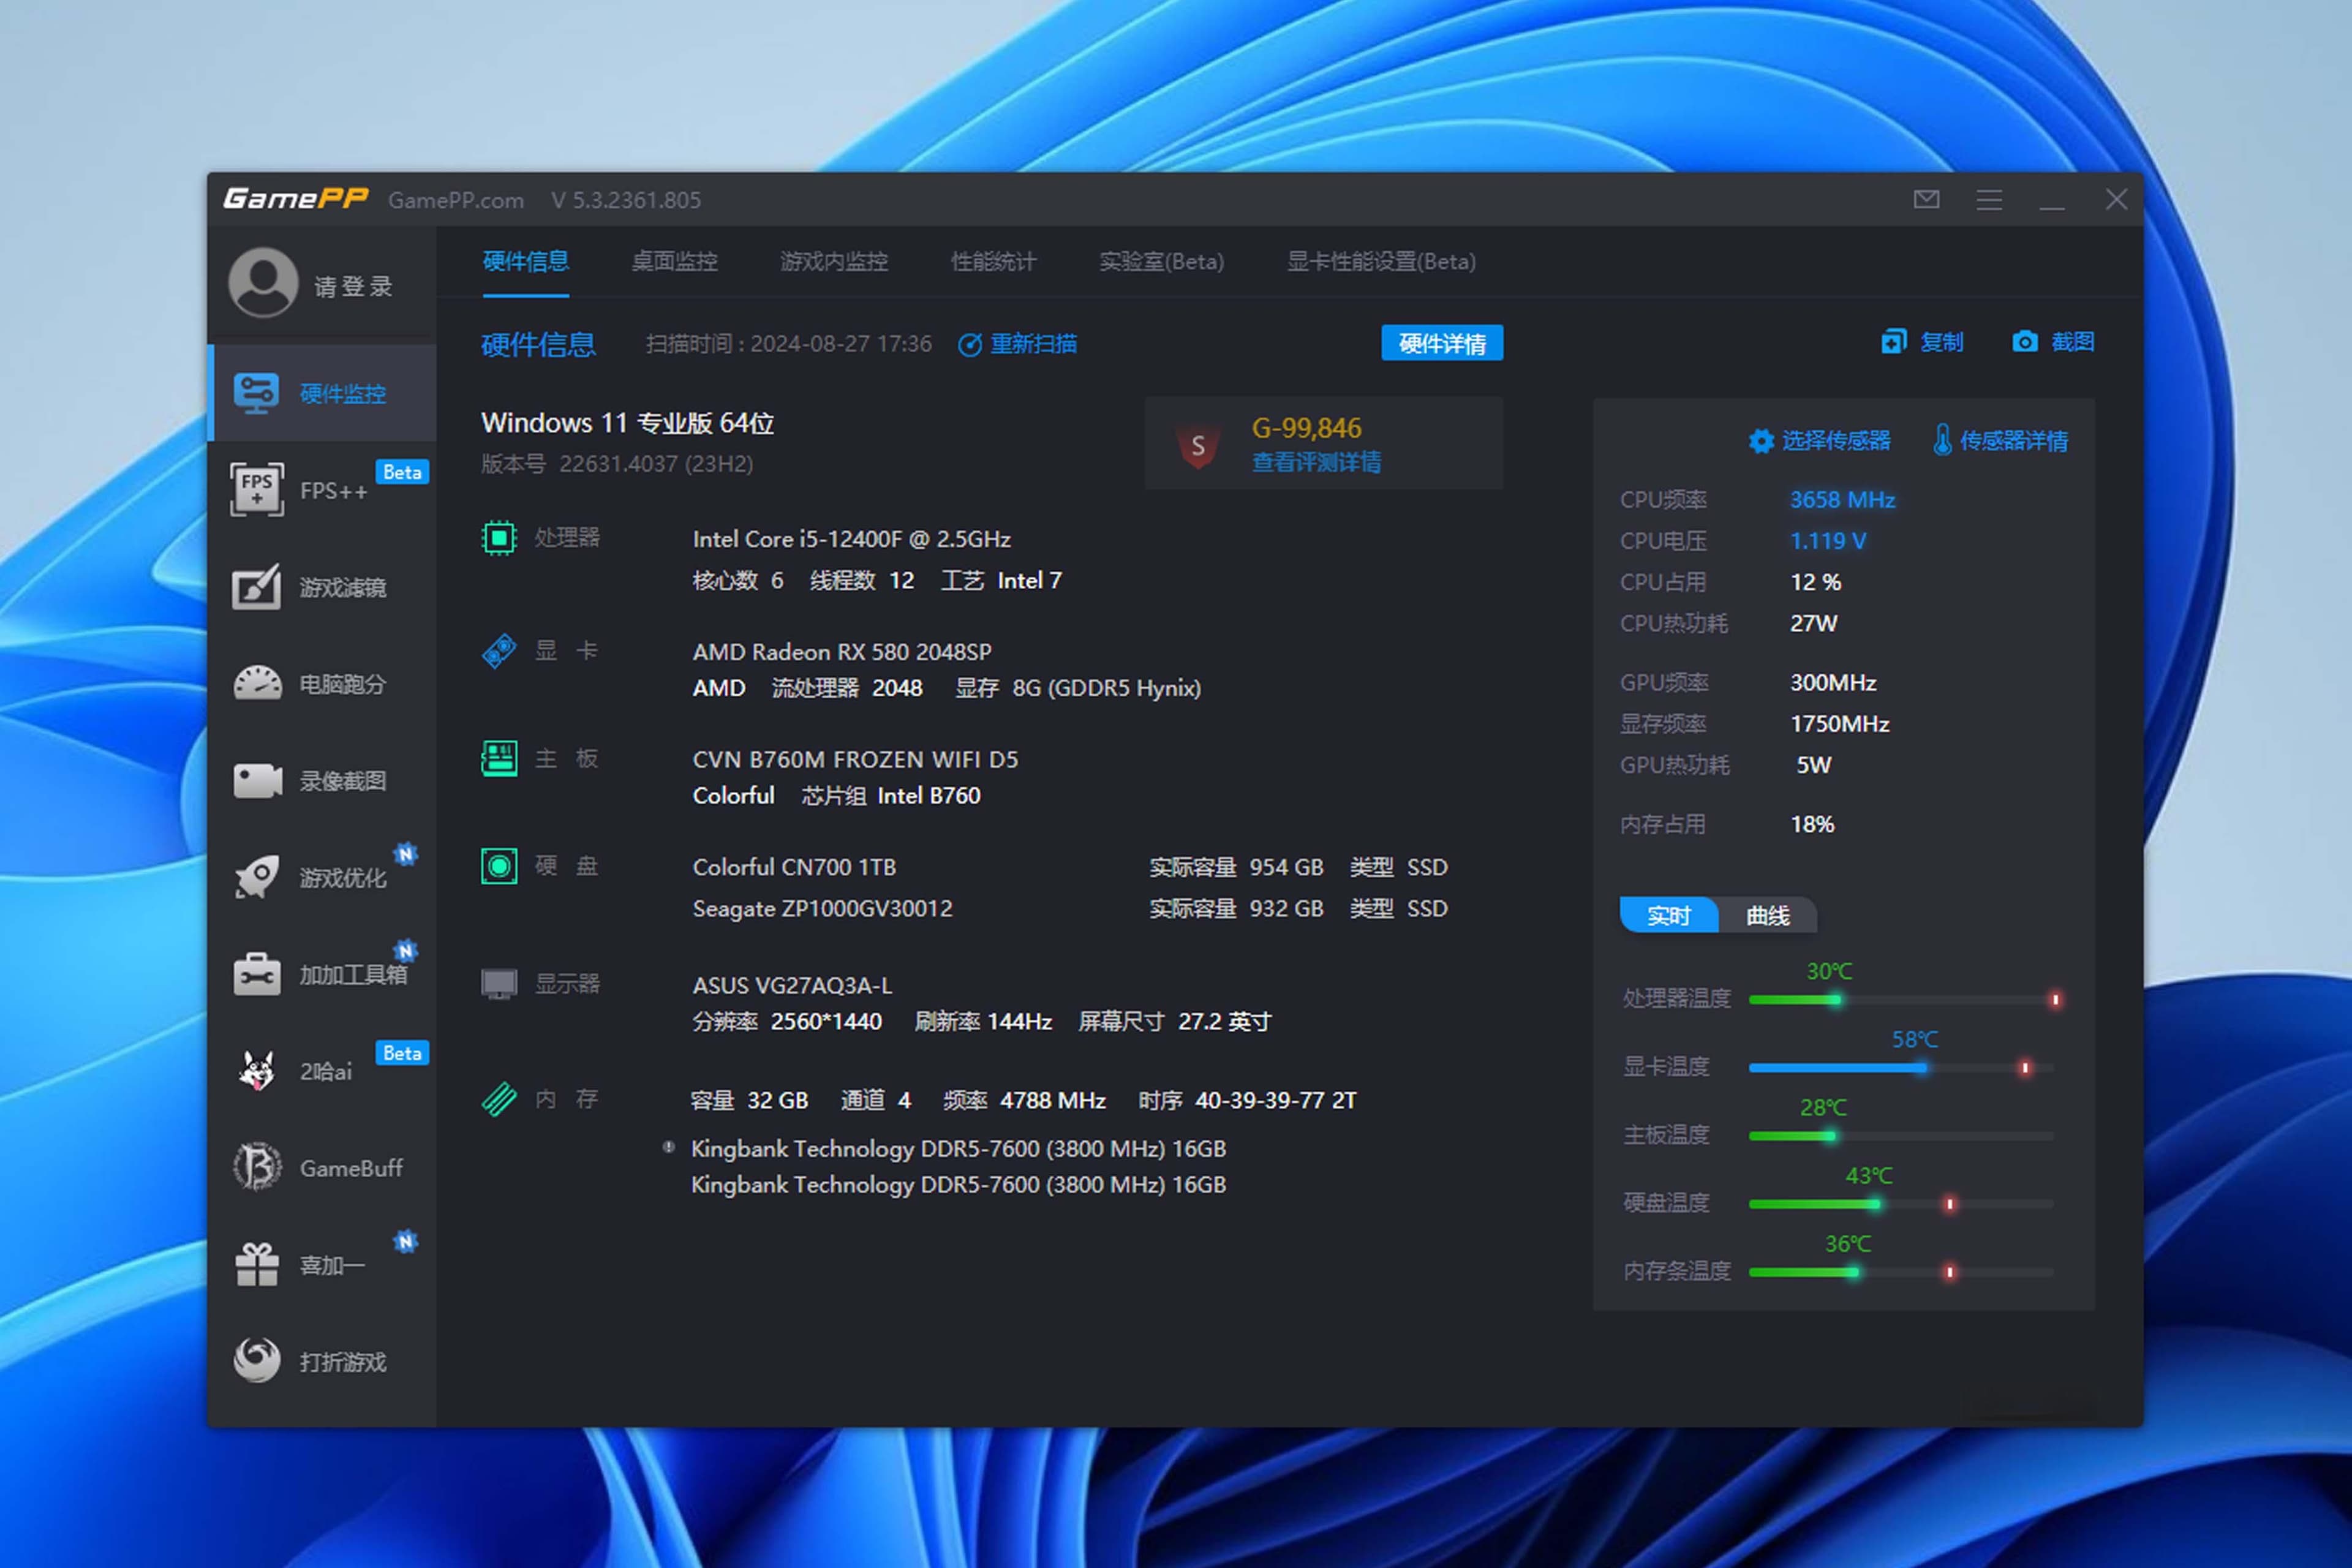Click the 重新扫描 rescan link
Viewport: 2352px width, 1568px height.
(1033, 344)
